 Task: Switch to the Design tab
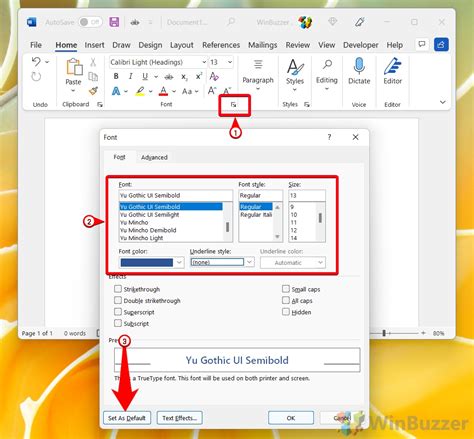[x=150, y=45]
